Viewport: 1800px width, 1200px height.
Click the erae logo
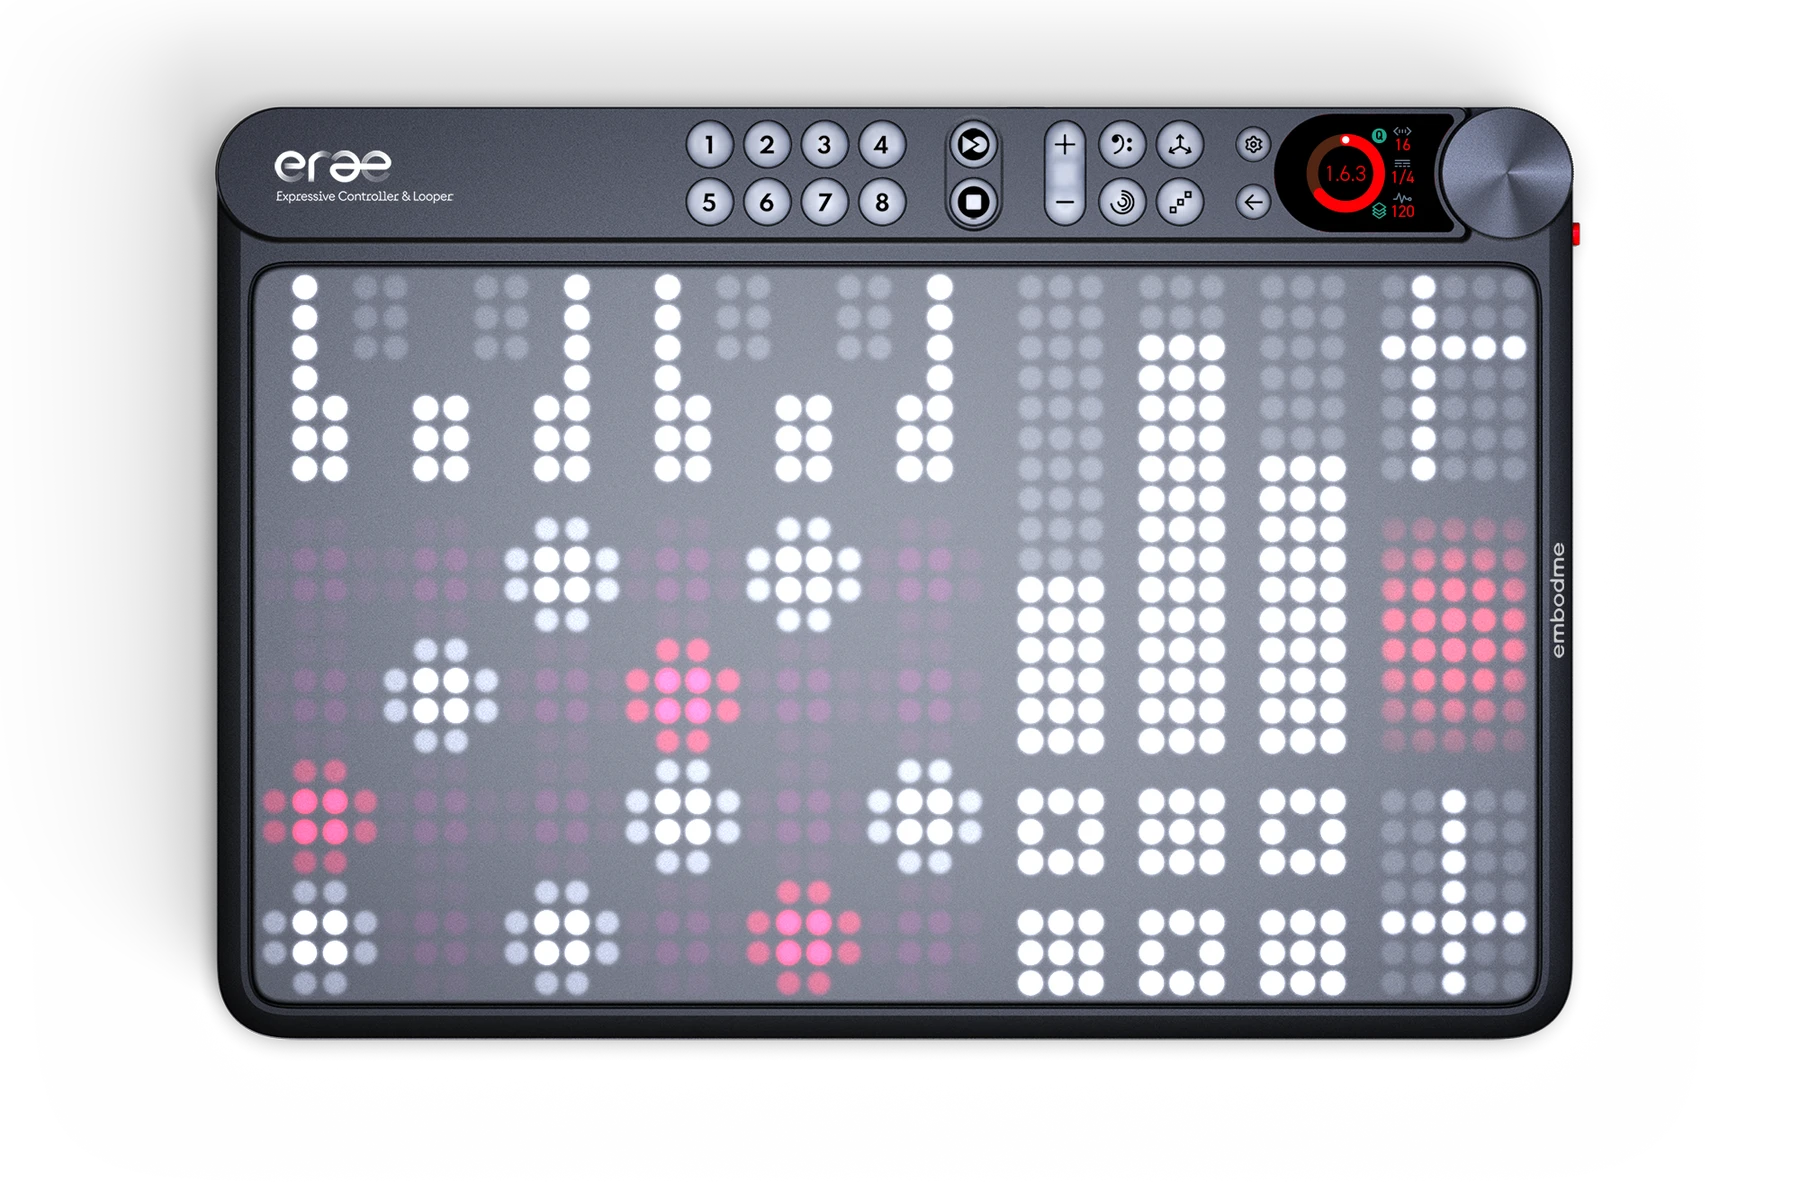point(333,165)
